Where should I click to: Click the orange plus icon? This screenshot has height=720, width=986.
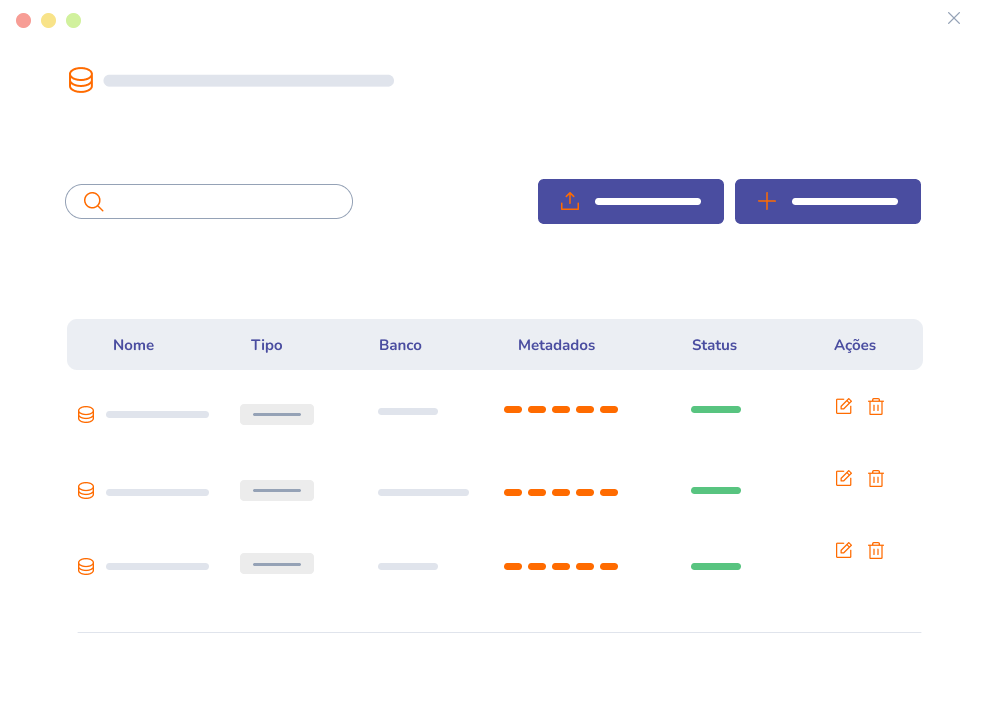(767, 201)
